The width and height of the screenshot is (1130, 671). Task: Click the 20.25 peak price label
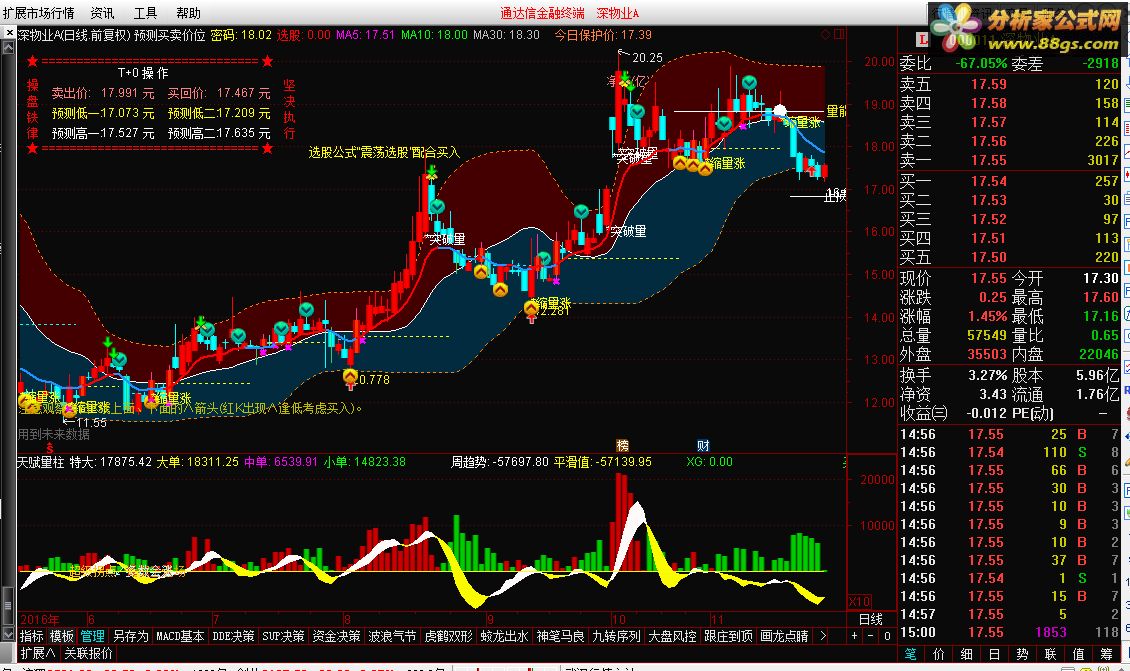[x=647, y=58]
